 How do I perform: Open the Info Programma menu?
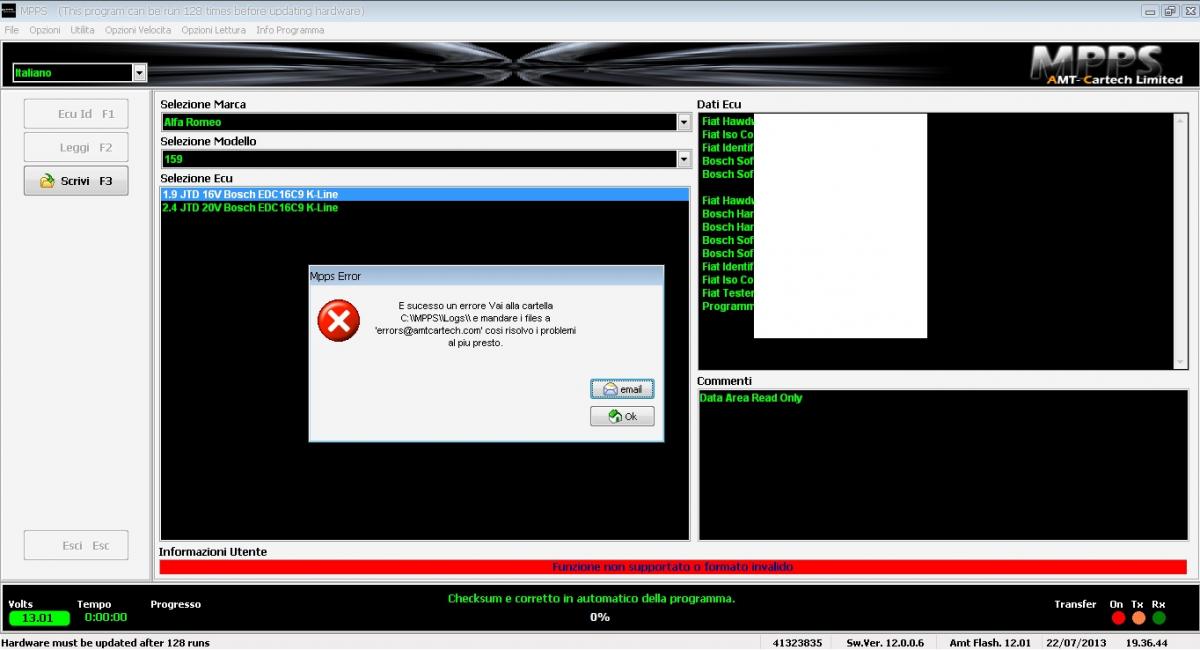coord(290,30)
